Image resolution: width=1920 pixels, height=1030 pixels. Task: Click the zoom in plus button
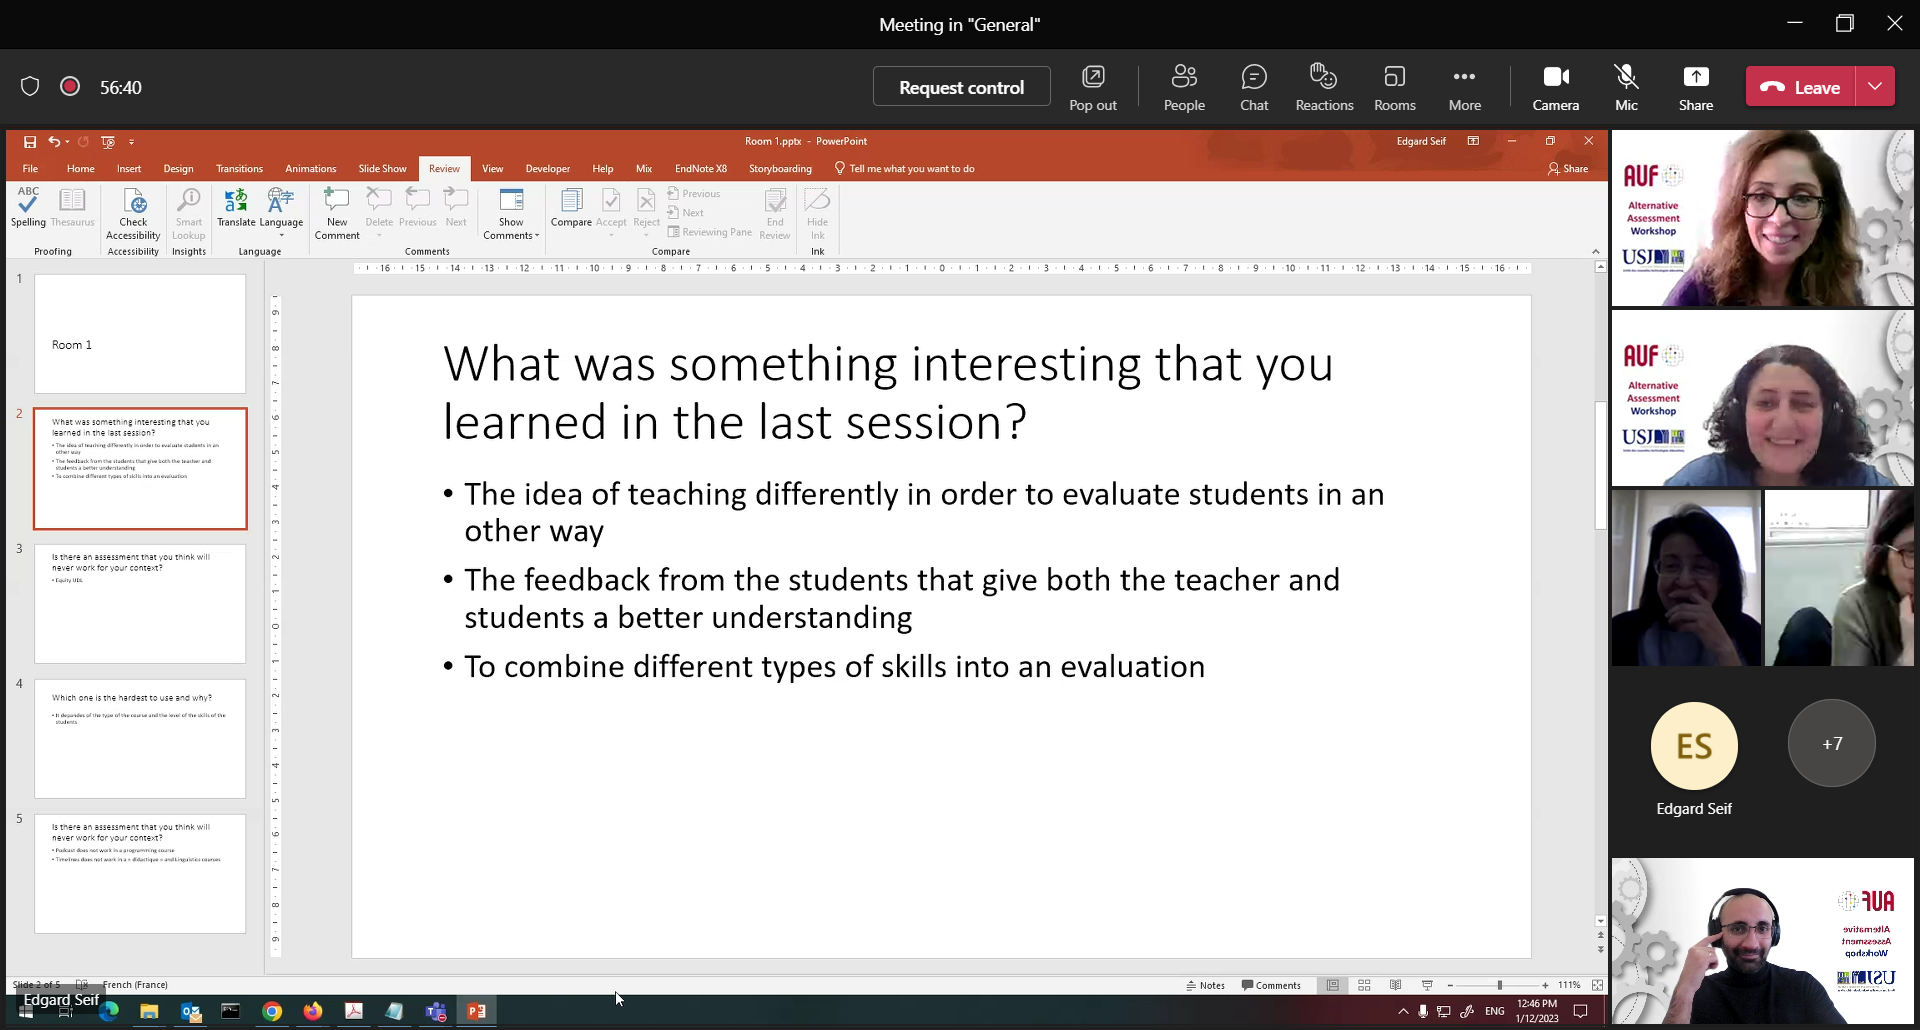(1545, 985)
